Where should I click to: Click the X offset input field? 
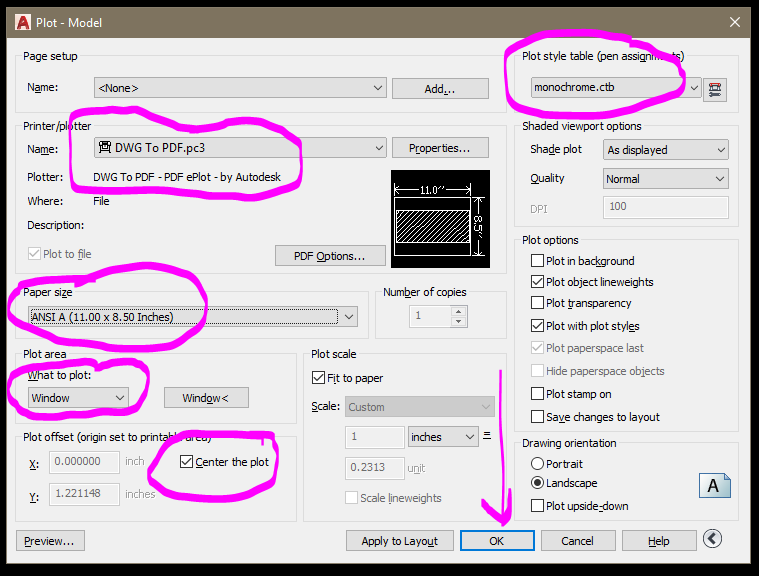pos(84,462)
